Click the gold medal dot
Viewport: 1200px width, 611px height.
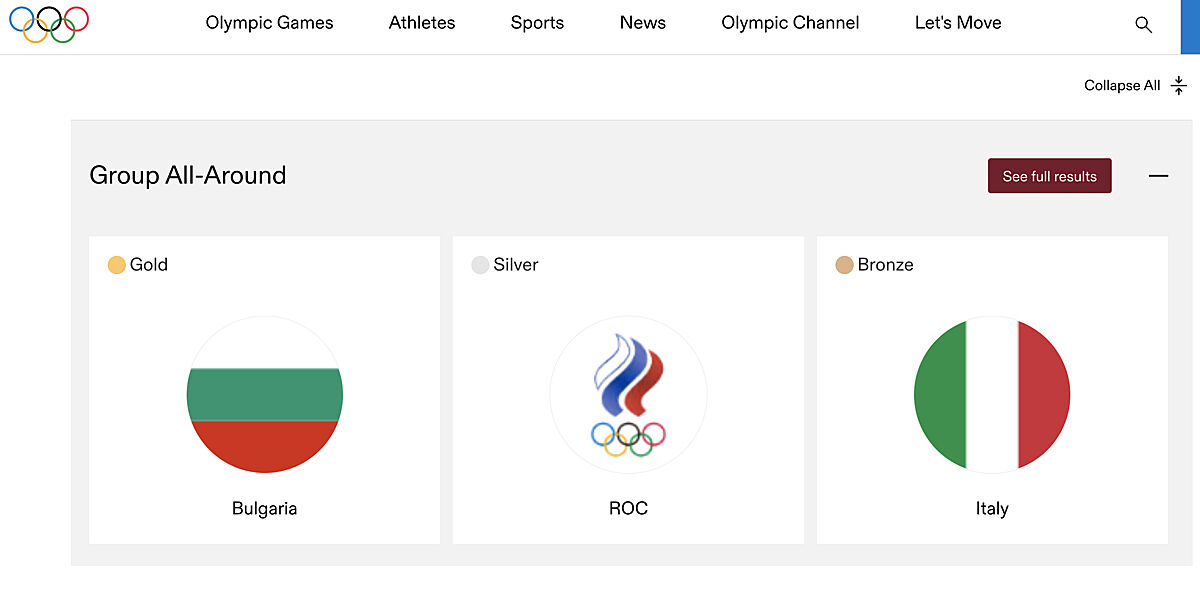pos(117,265)
